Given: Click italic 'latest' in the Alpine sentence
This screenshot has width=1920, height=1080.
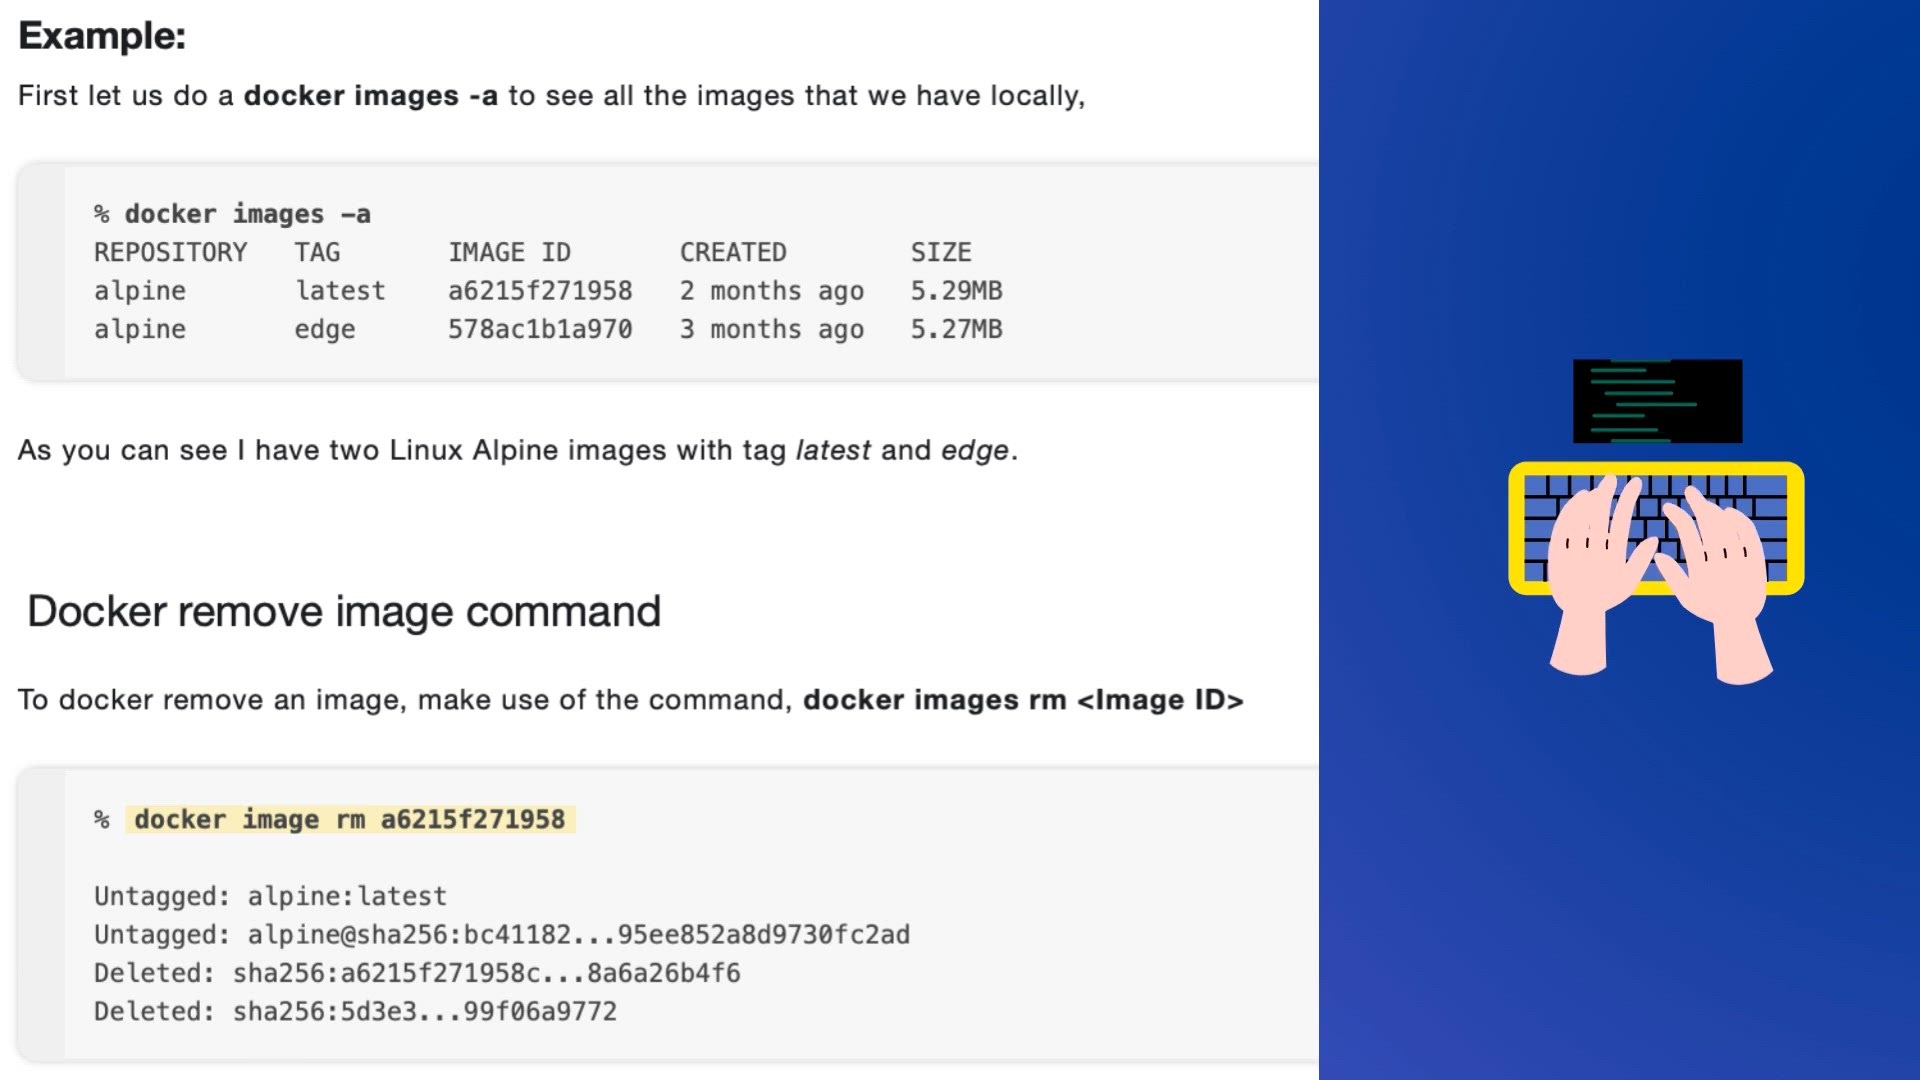Looking at the screenshot, I should 832,451.
